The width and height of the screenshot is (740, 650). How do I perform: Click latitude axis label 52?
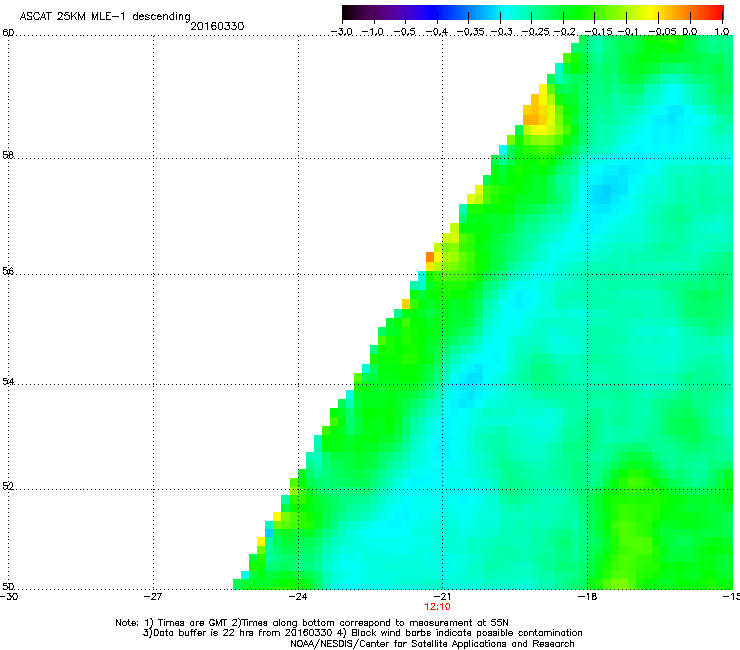point(8,486)
